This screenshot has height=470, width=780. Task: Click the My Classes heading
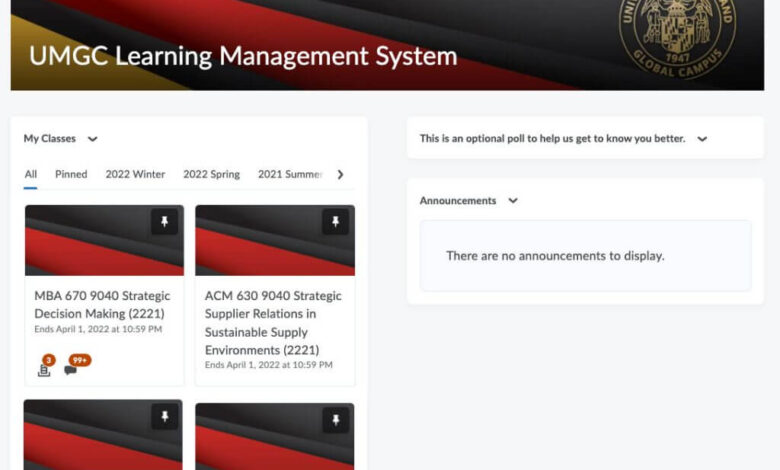(x=50, y=138)
